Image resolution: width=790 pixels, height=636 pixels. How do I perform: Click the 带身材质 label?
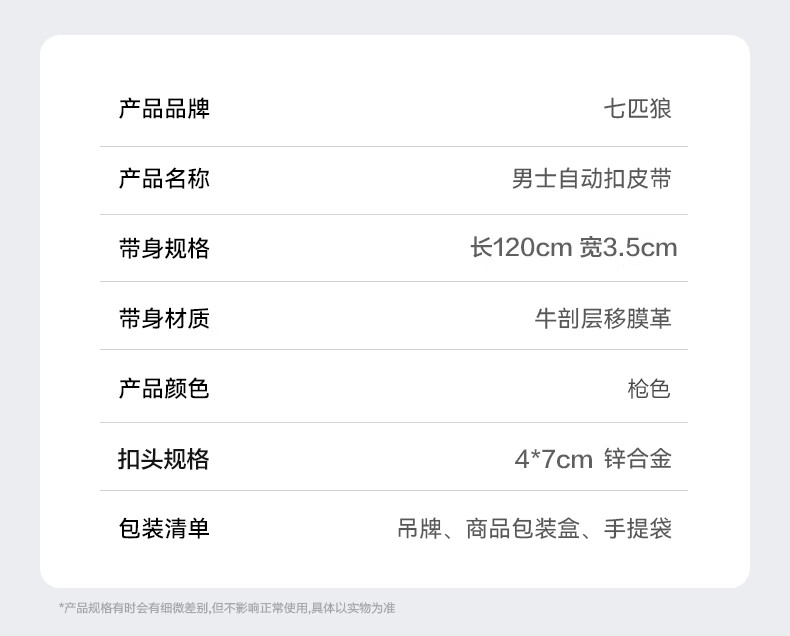[x=164, y=319]
